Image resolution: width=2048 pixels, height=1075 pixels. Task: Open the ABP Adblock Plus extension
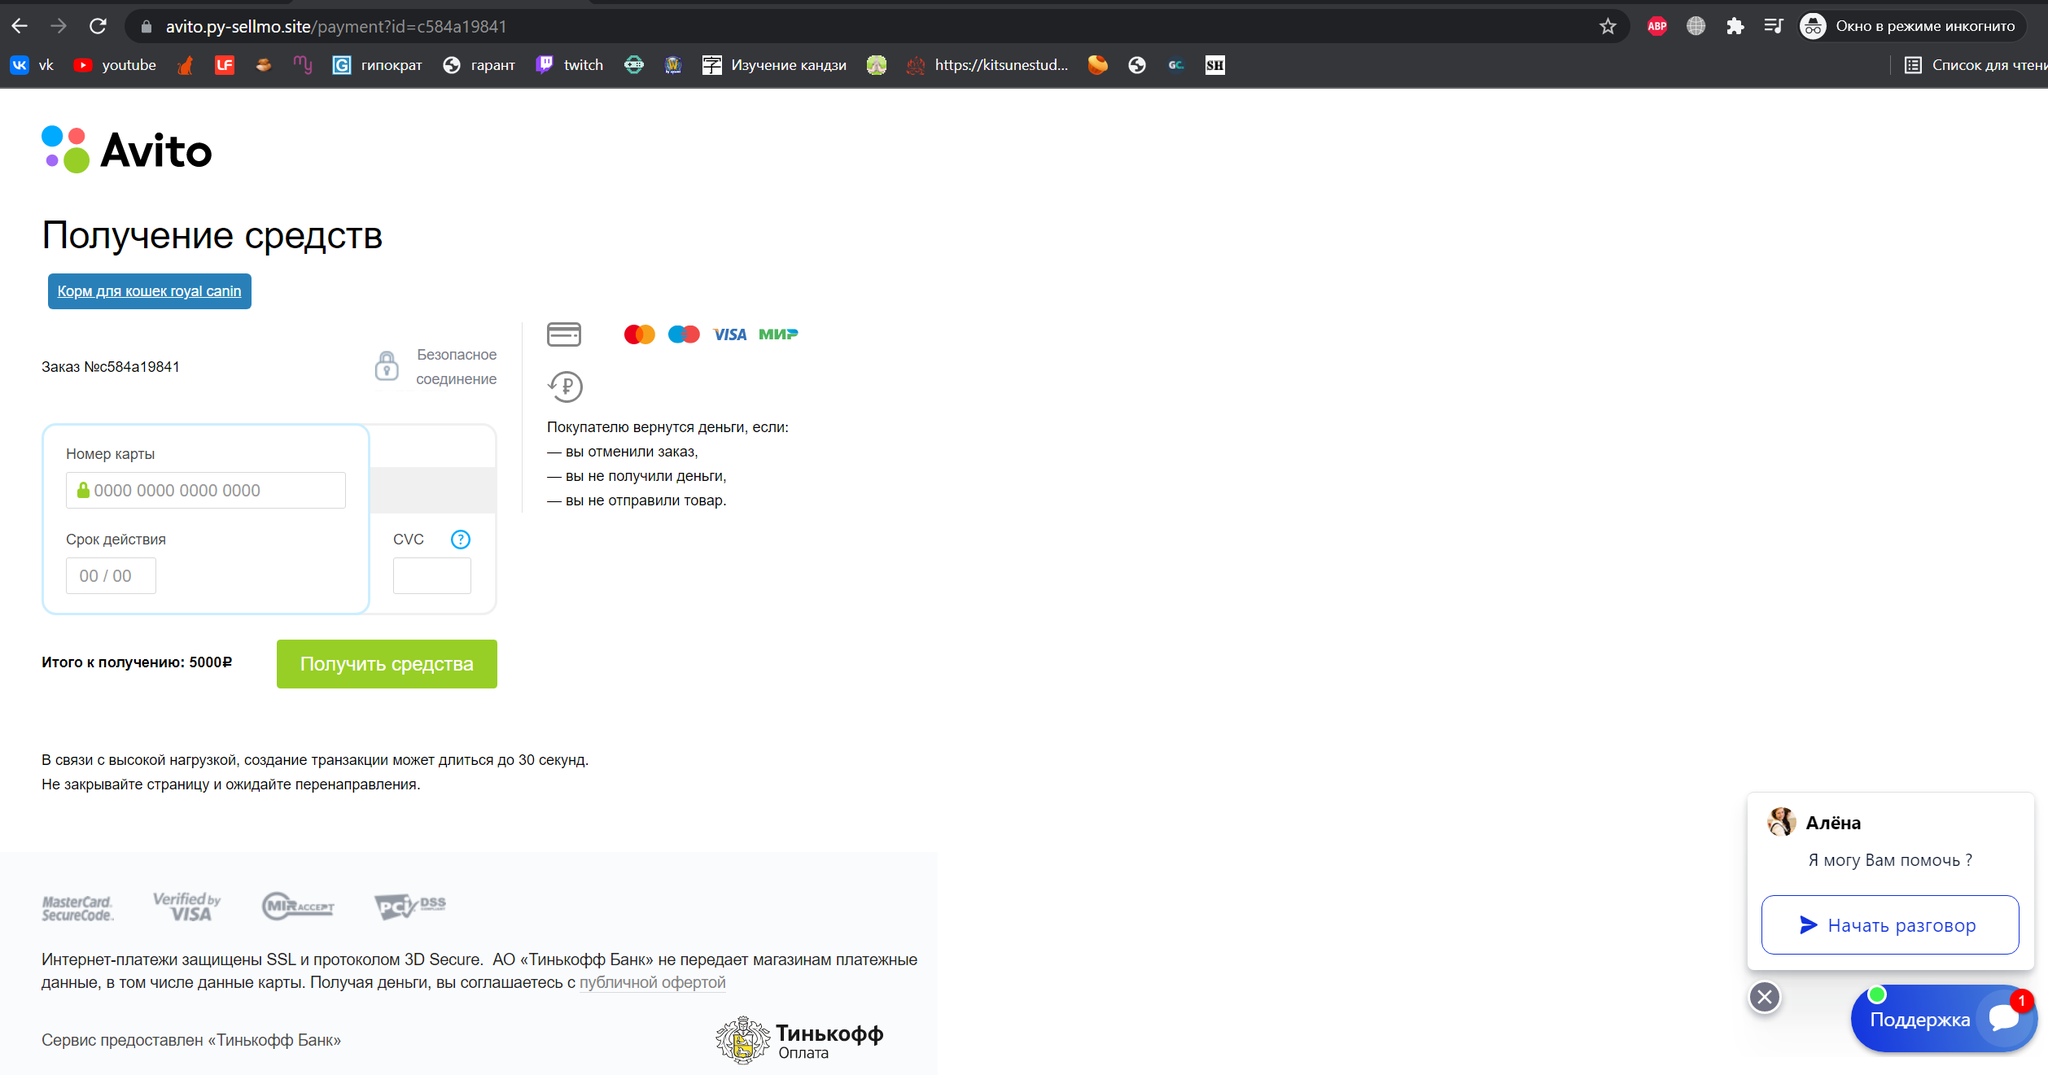1657,27
